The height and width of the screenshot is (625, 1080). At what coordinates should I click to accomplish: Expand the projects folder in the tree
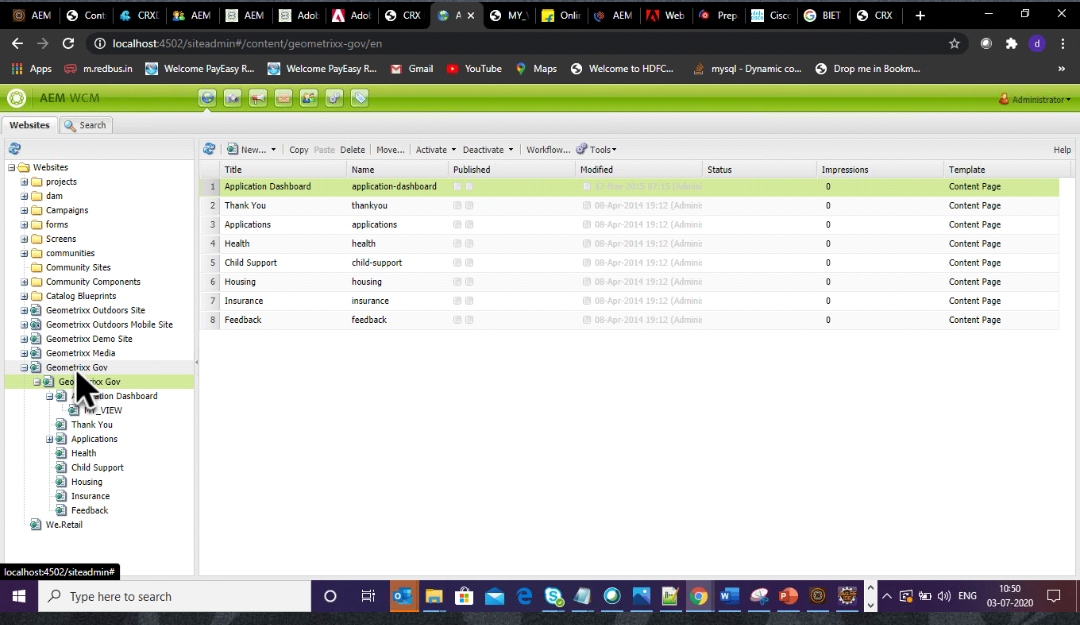pyautogui.click(x=24, y=182)
